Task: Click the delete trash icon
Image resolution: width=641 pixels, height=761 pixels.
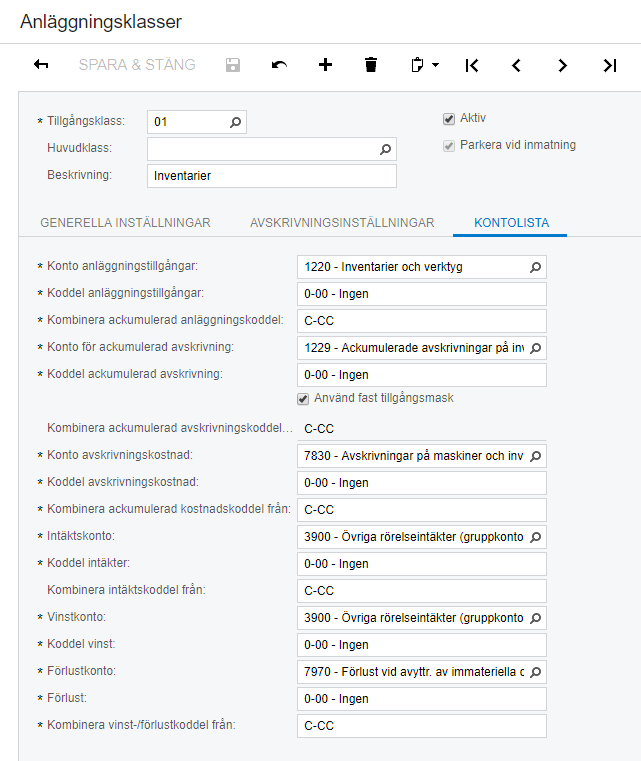Action: 371,65
